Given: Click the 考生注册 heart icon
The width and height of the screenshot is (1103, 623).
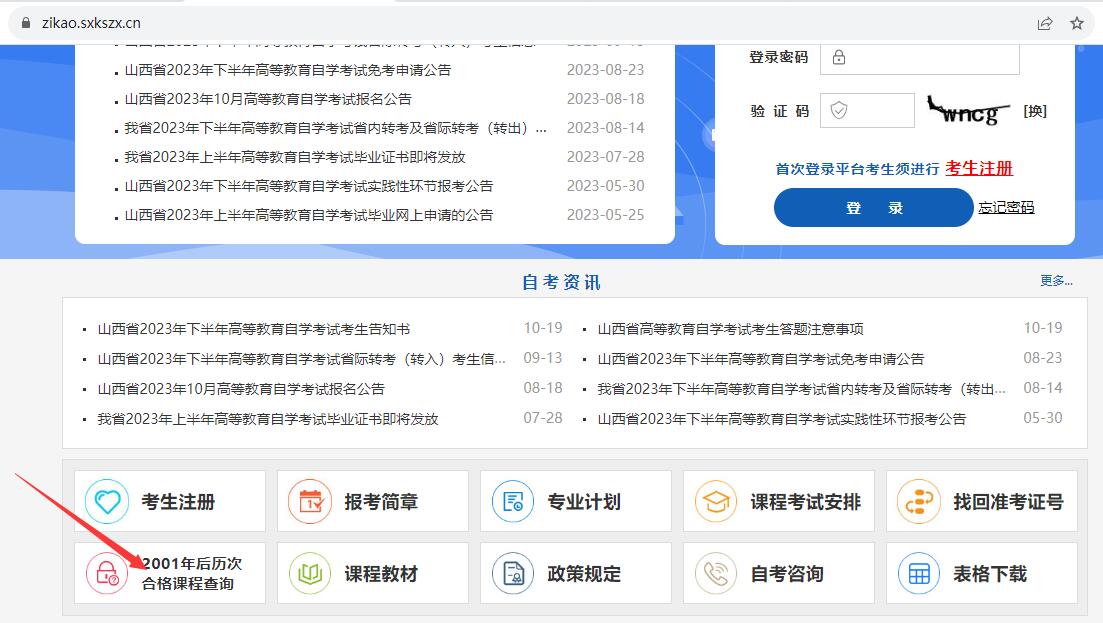Looking at the screenshot, I should click(107, 502).
